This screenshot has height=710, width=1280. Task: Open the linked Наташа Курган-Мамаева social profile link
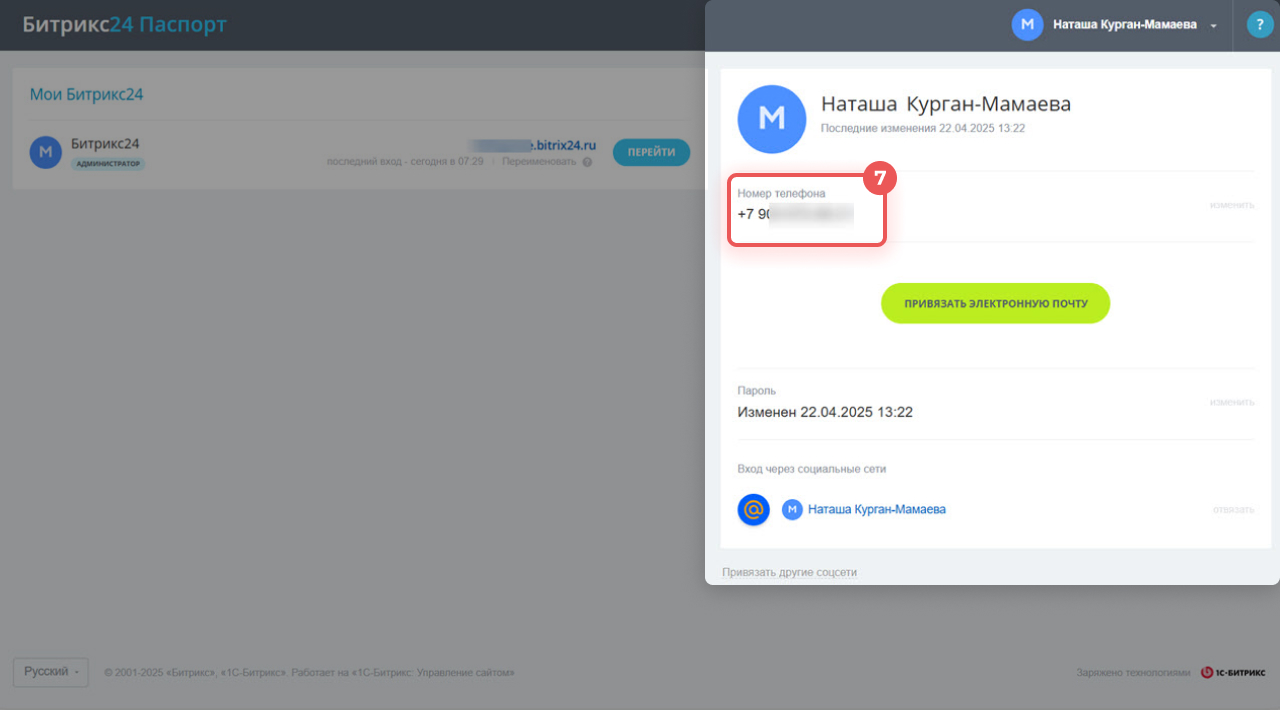coord(877,510)
